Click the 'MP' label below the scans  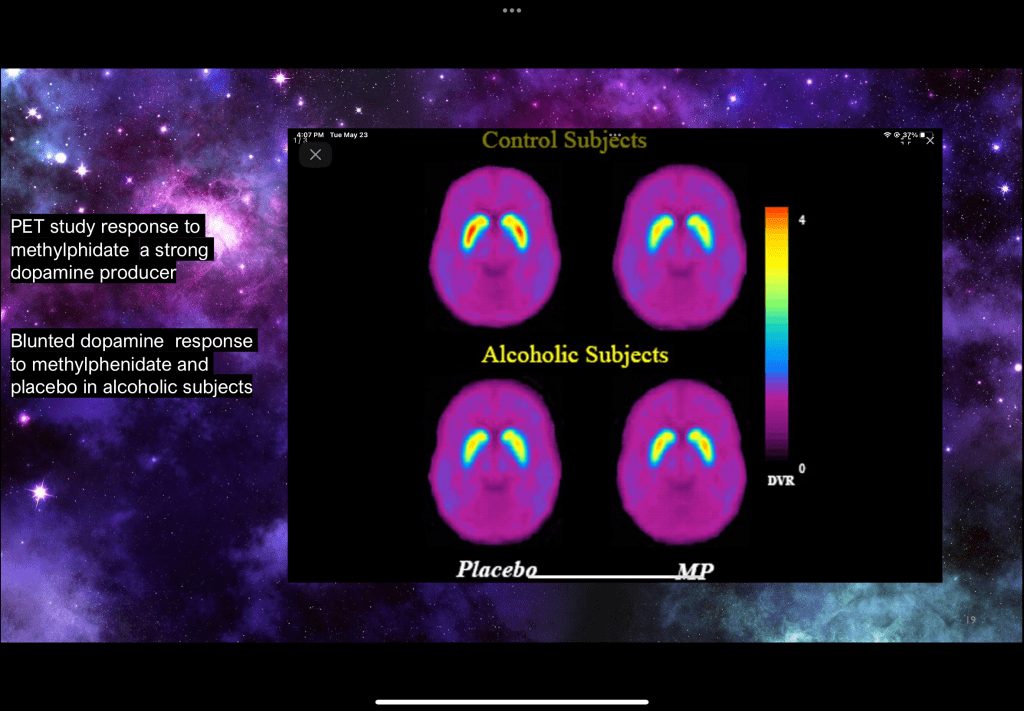pyautogui.click(x=695, y=570)
